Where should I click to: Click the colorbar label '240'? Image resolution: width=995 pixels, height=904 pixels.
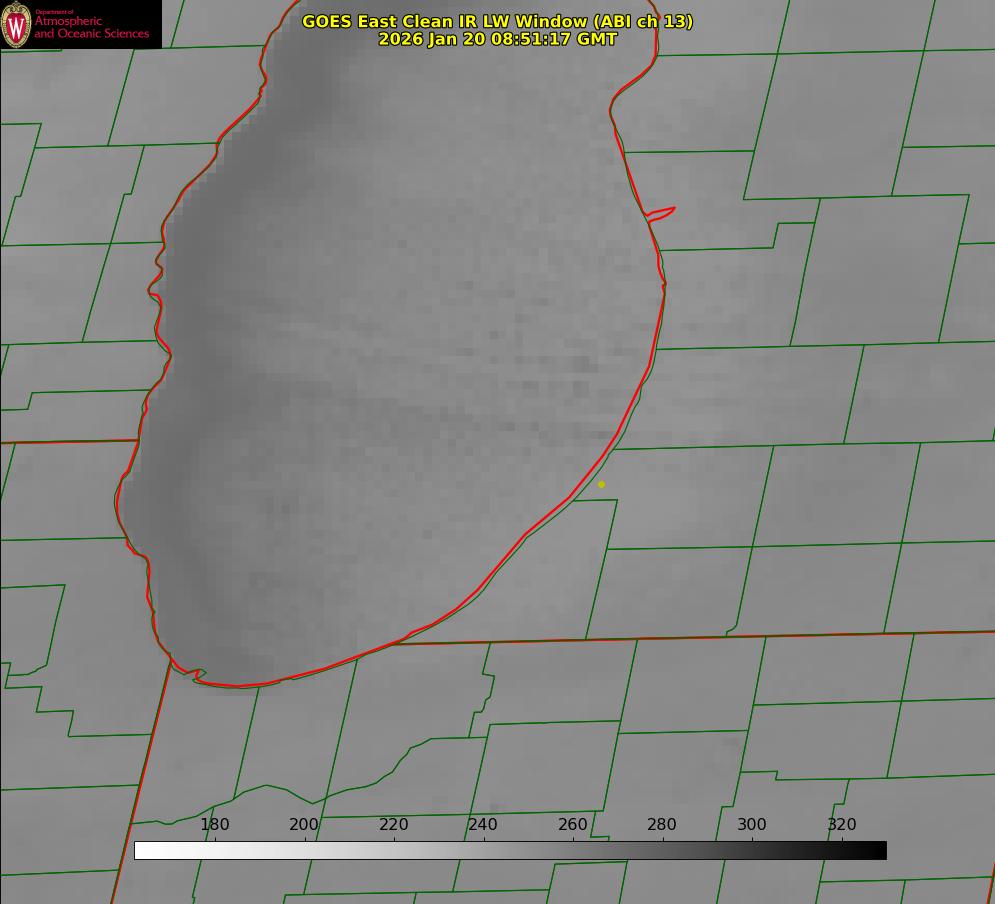pos(483,825)
